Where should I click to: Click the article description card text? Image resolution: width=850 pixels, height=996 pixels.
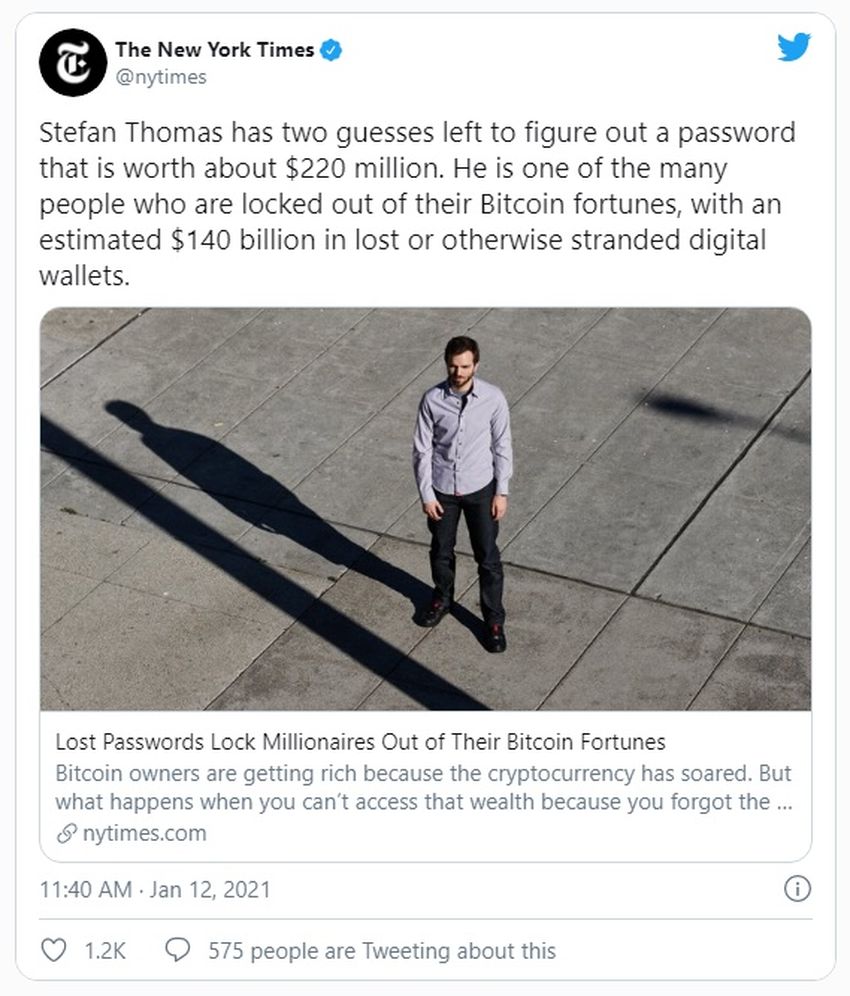pyautogui.click(x=424, y=788)
